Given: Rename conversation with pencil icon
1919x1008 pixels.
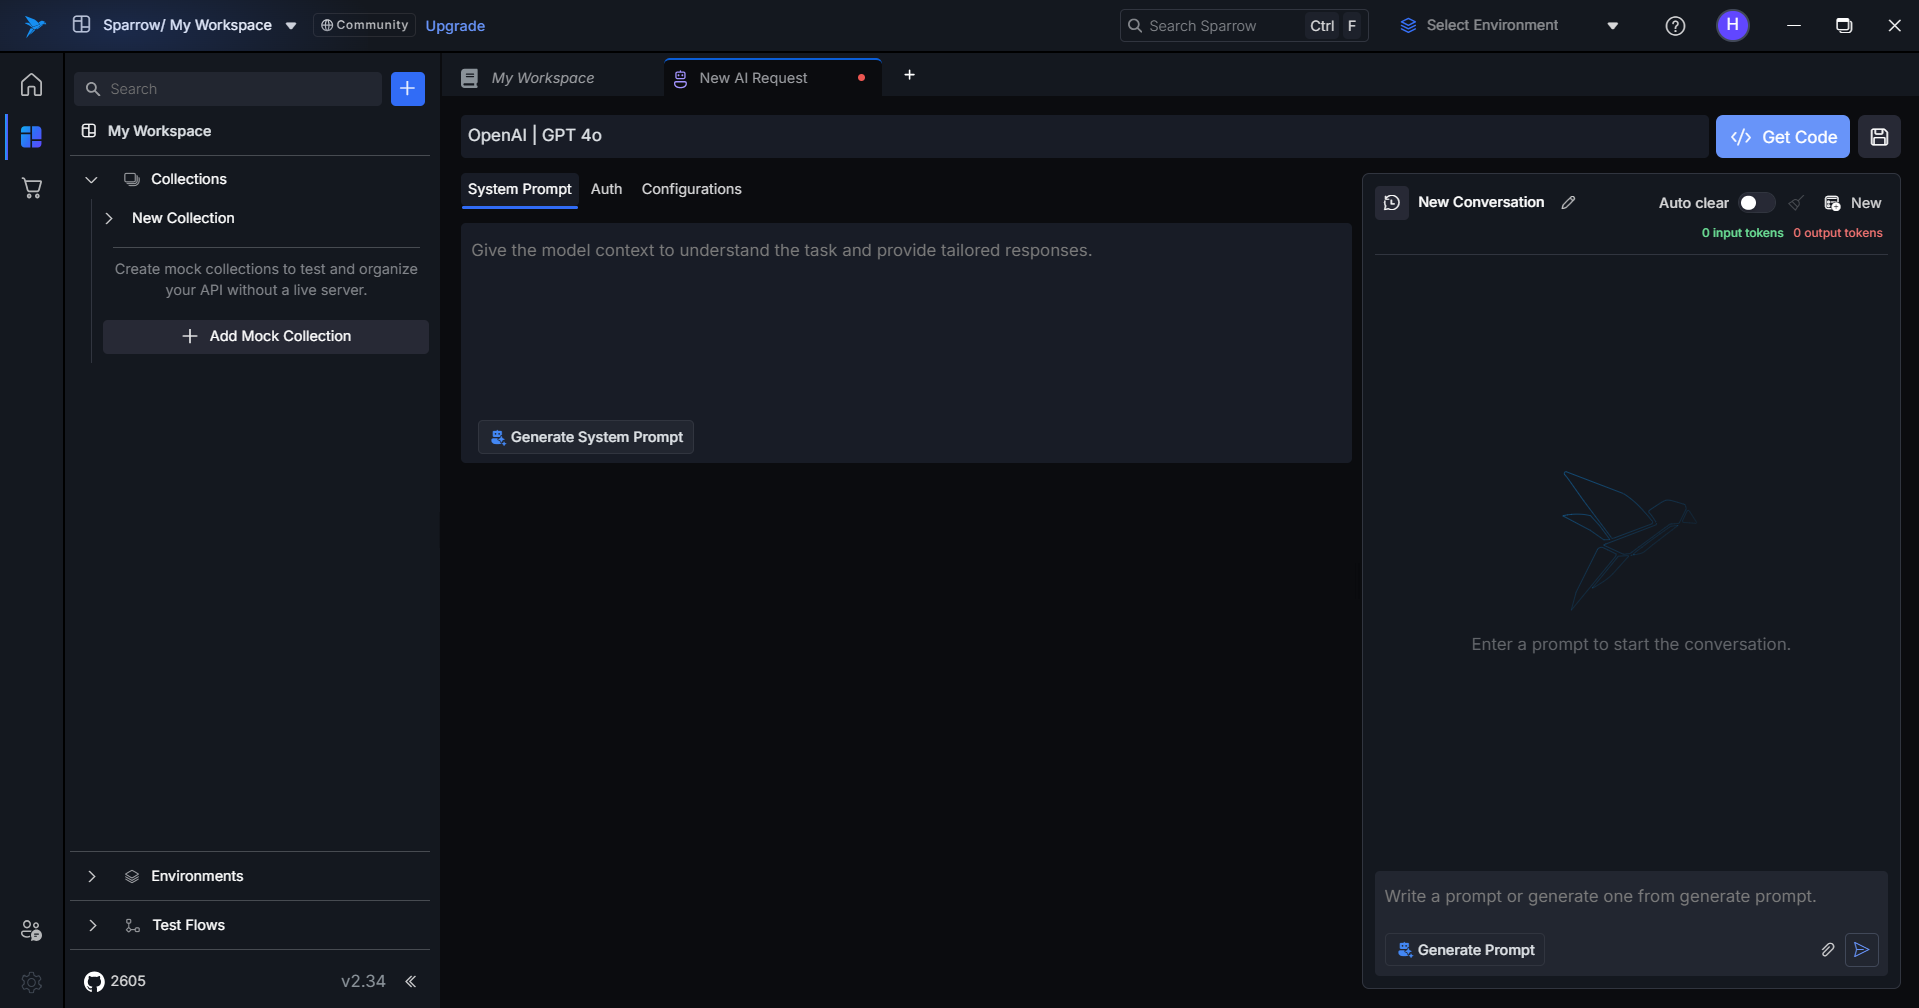Looking at the screenshot, I should point(1568,203).
